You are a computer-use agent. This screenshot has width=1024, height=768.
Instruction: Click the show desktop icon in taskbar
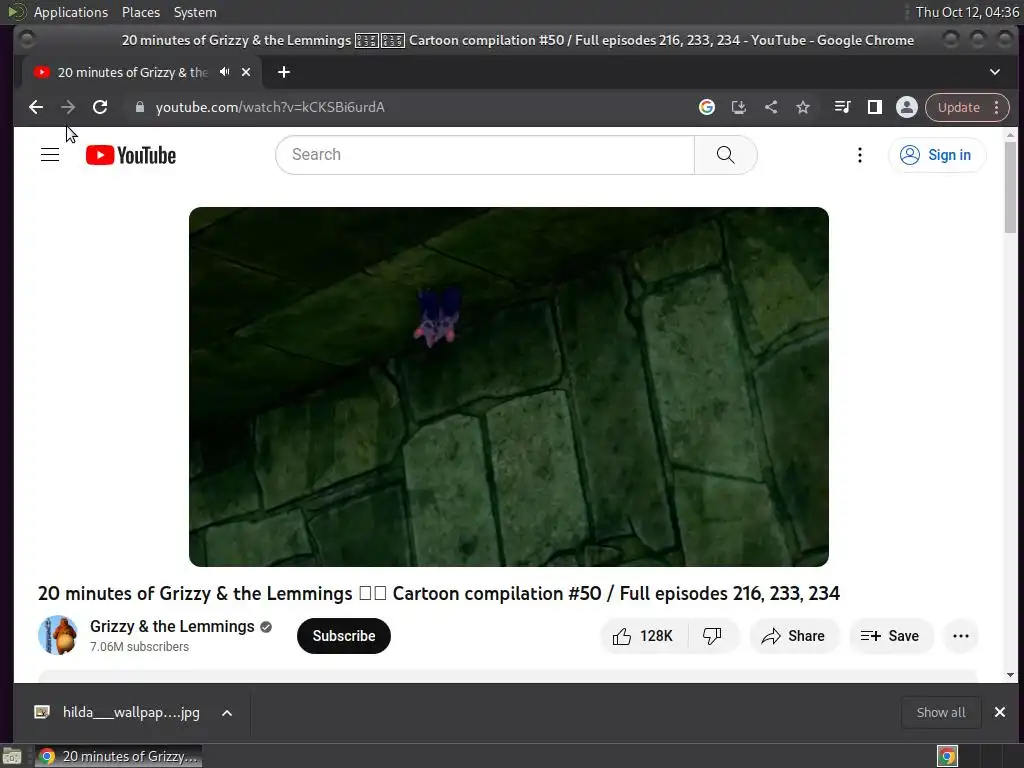point(12,756)
